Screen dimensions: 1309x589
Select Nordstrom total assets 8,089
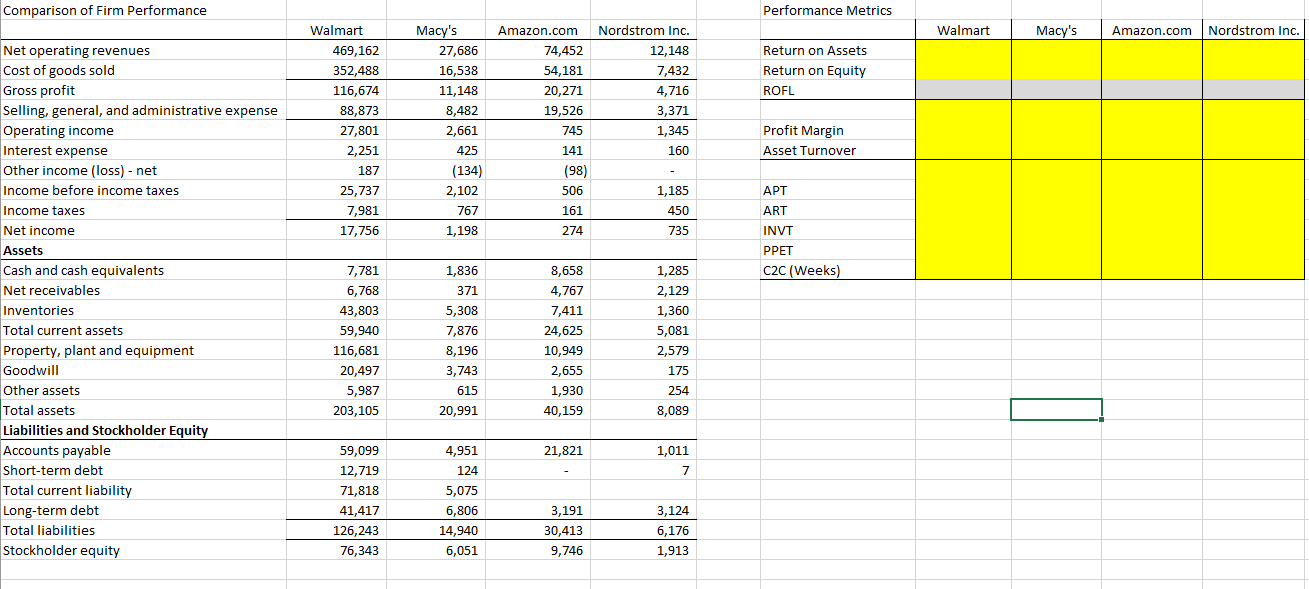[671, 410]
